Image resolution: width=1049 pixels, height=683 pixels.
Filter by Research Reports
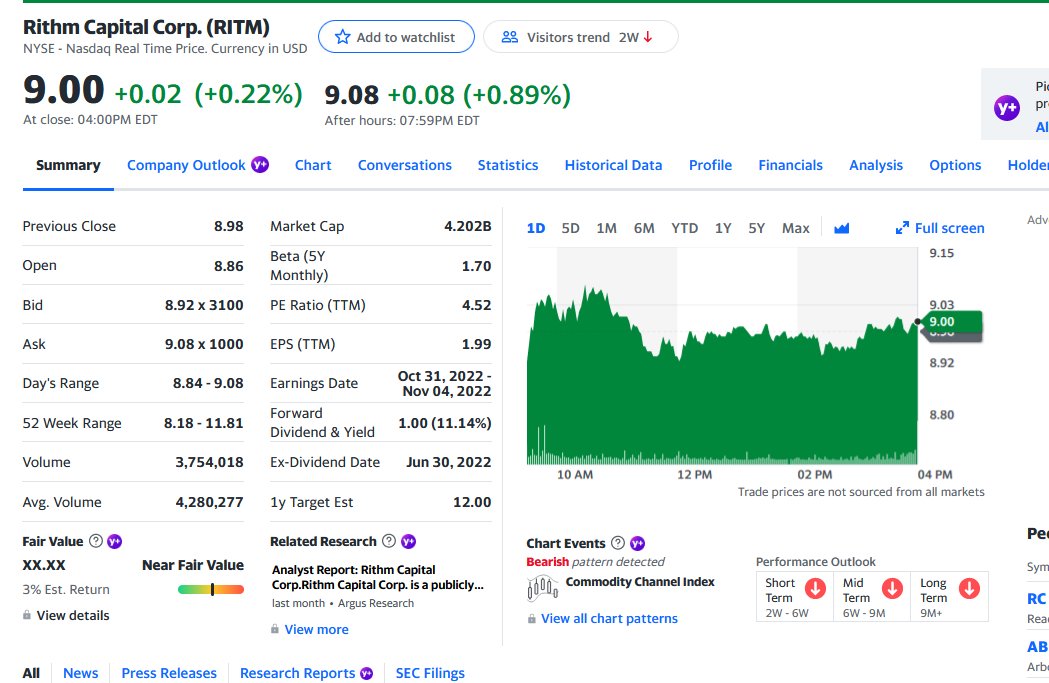(297, 673)
